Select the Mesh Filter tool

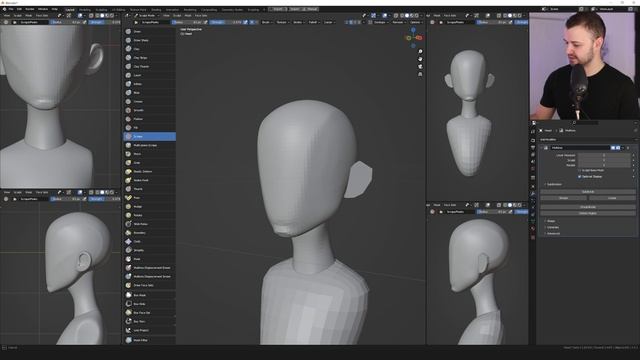coord(149,340)
